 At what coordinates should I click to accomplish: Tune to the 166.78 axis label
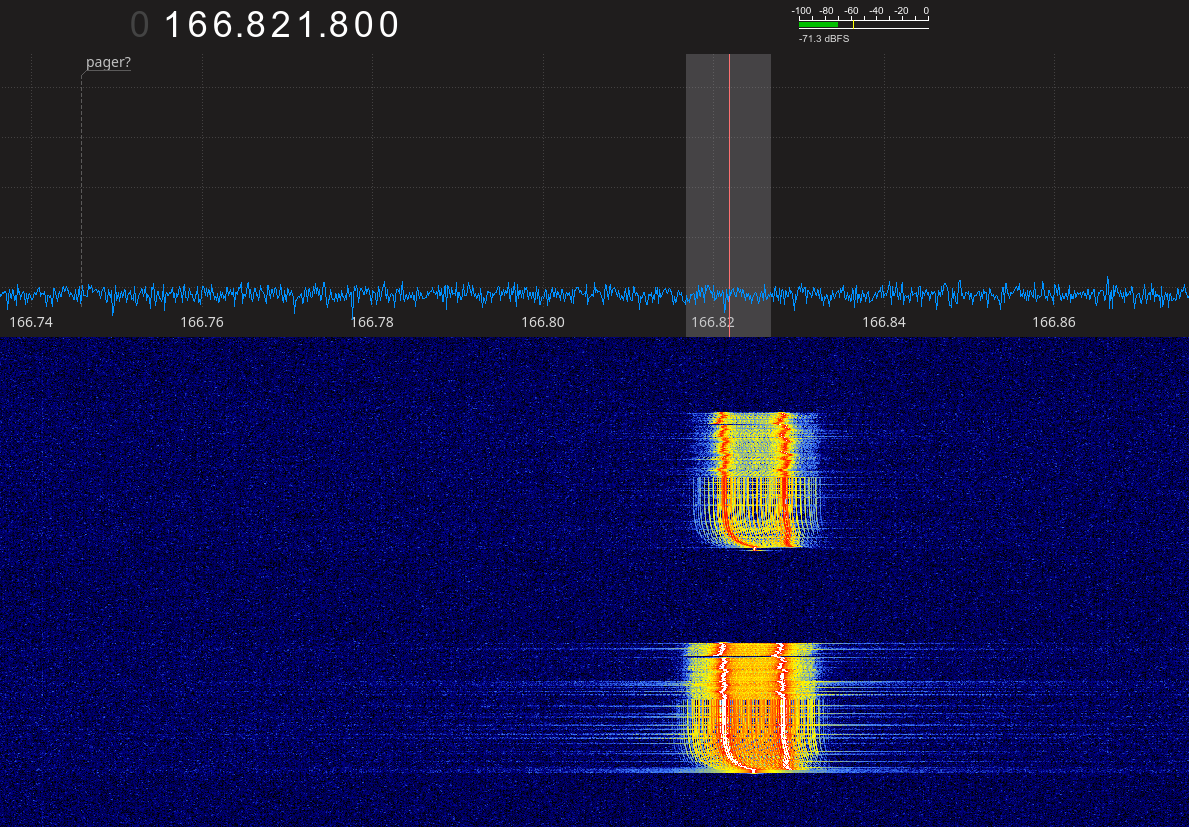372,322
